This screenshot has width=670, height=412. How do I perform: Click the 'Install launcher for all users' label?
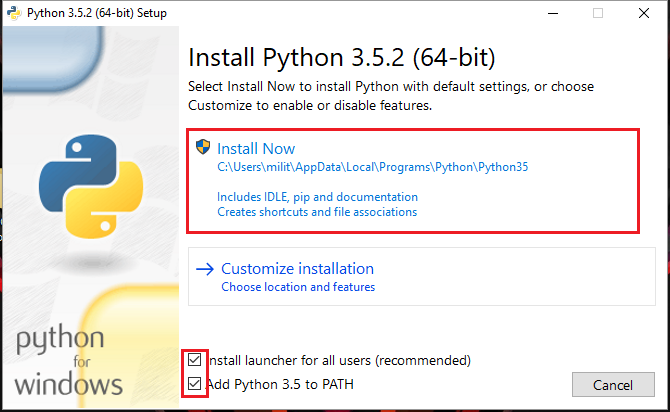(339, 360)
